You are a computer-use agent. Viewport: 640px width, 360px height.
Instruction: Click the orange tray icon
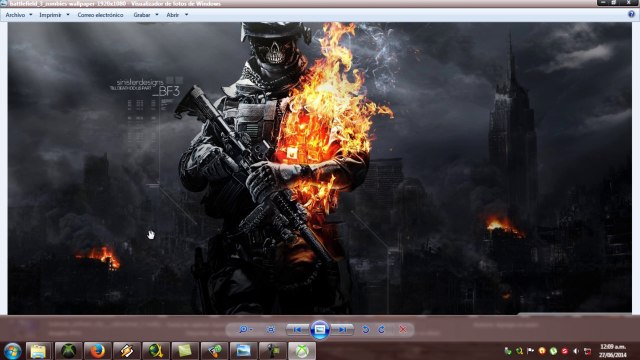[542, 351]
